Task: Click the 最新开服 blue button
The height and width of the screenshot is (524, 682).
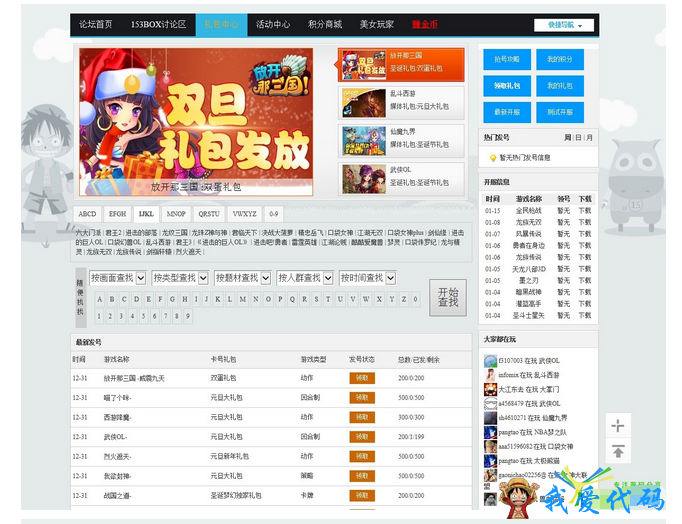Action: (507, 112)
